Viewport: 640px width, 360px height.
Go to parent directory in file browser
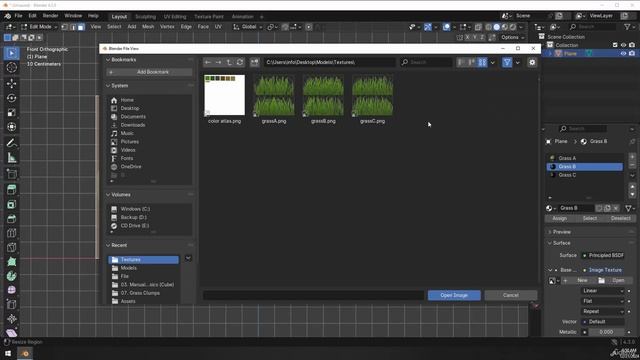(229, 62)
